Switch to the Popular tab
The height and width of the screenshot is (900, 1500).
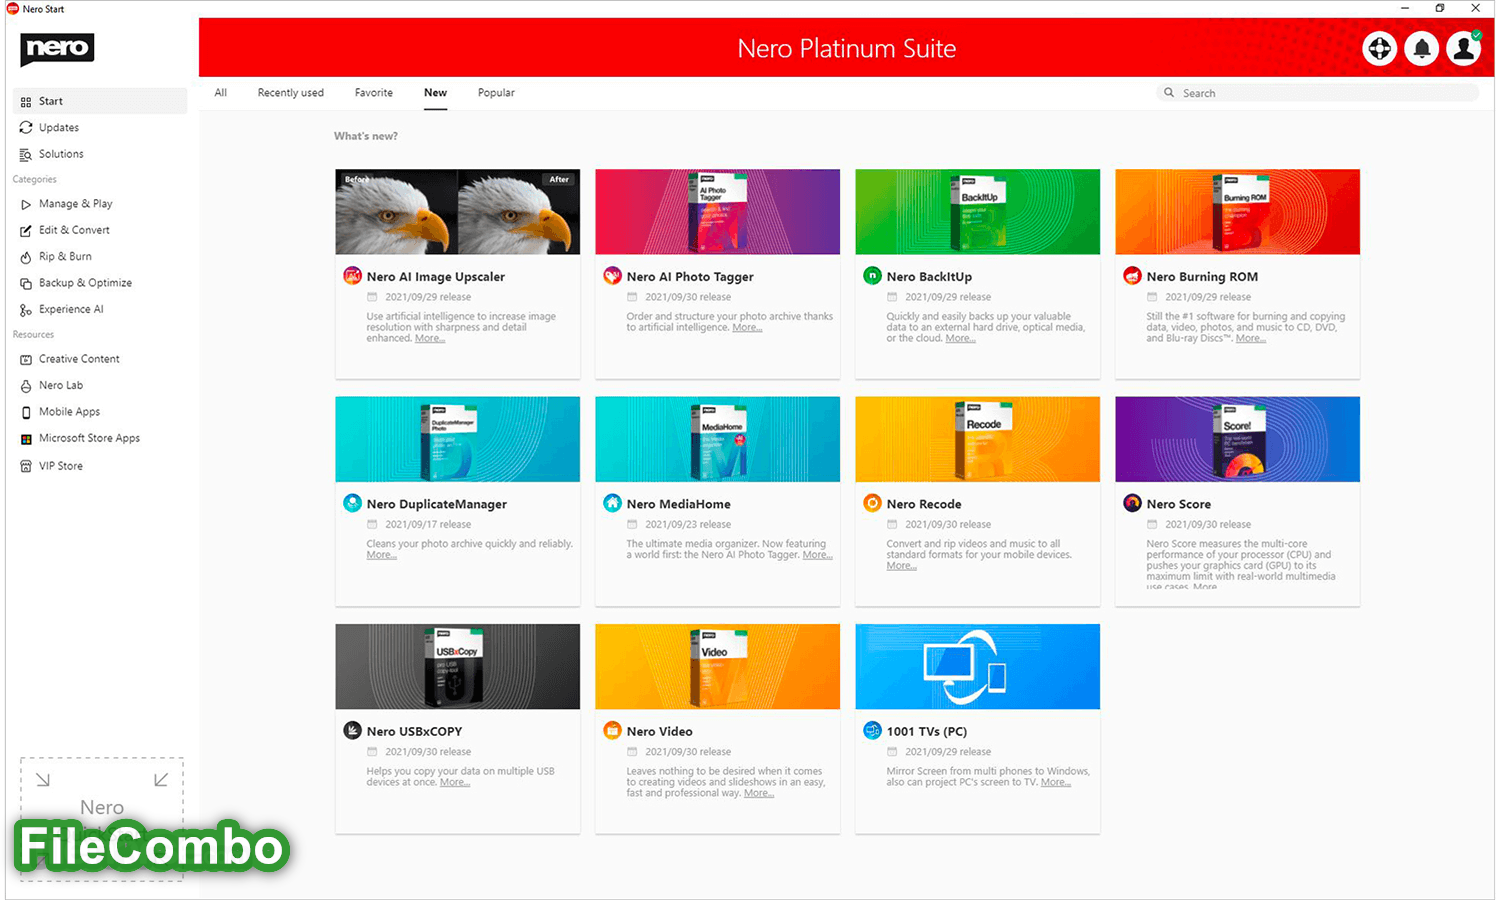[x=496, y=93]
